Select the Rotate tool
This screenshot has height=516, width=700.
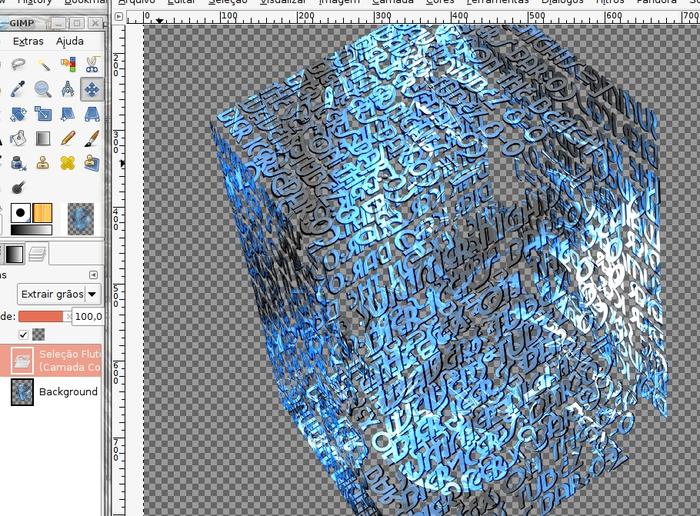(18, 114)
